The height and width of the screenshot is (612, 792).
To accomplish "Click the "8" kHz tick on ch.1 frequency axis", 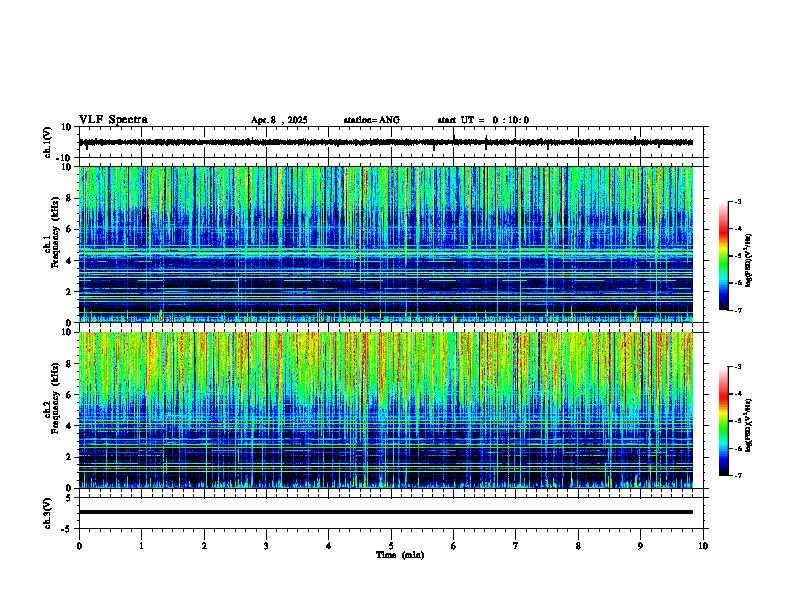I will pos(70,198).
